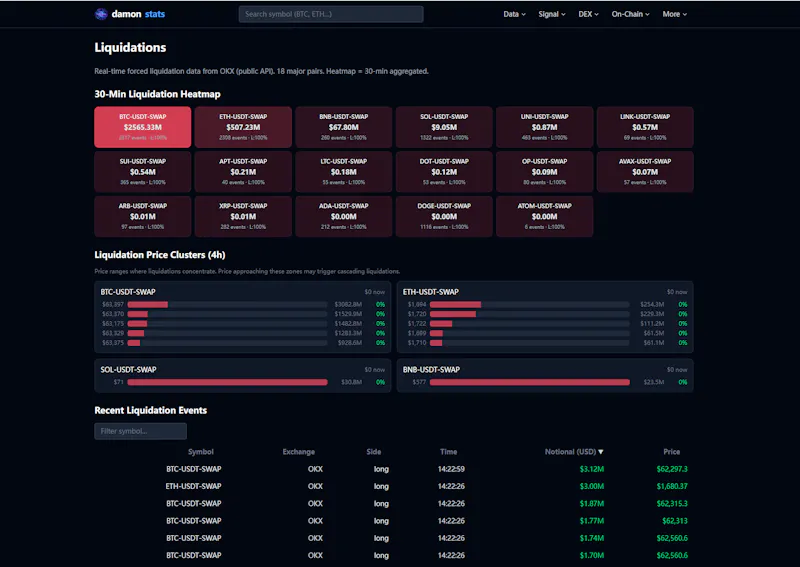800x567 pixels.
Task: Click the SOL $71 cluster bar
Action: click(x=228, y=382)
